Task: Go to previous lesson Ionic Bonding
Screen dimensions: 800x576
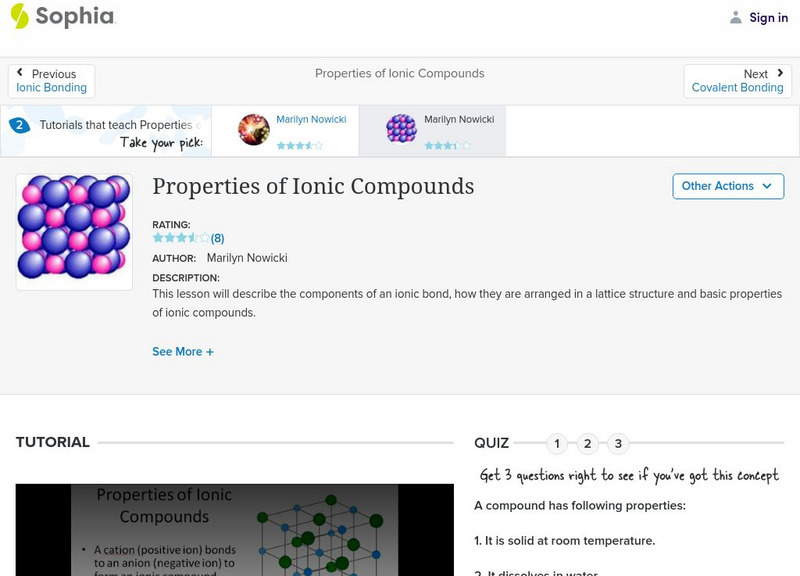Action: click(52, 88)
